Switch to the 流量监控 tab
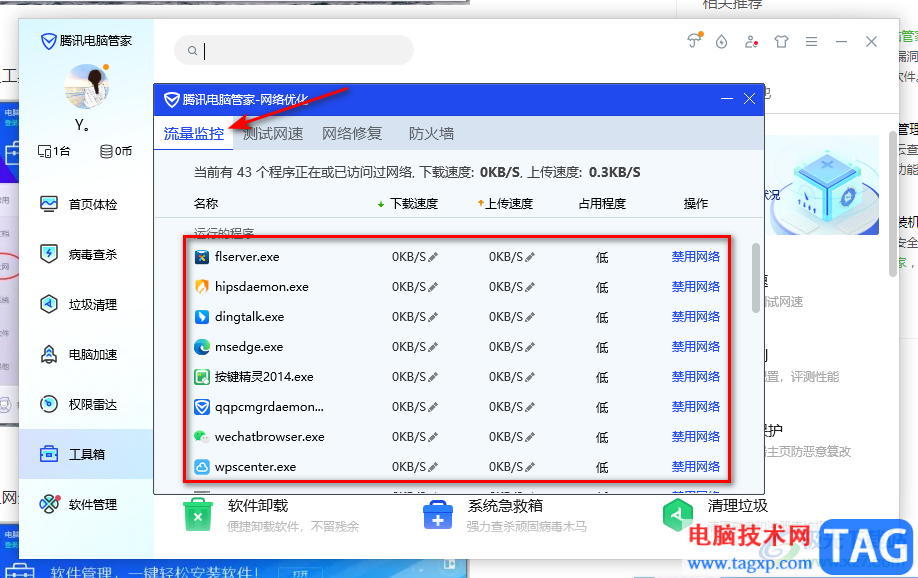 click(194, 134)
